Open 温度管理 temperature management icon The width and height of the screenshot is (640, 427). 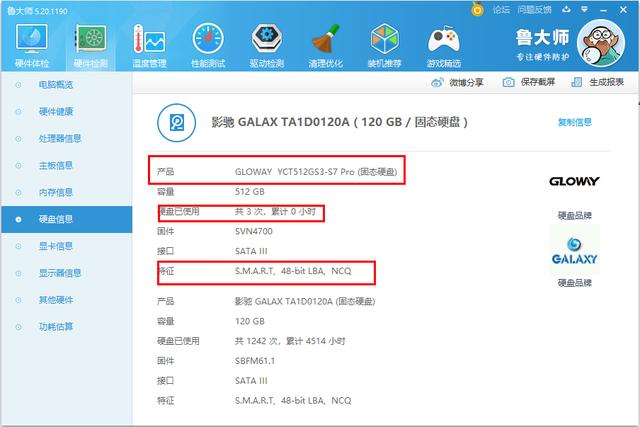click(149, 44)
